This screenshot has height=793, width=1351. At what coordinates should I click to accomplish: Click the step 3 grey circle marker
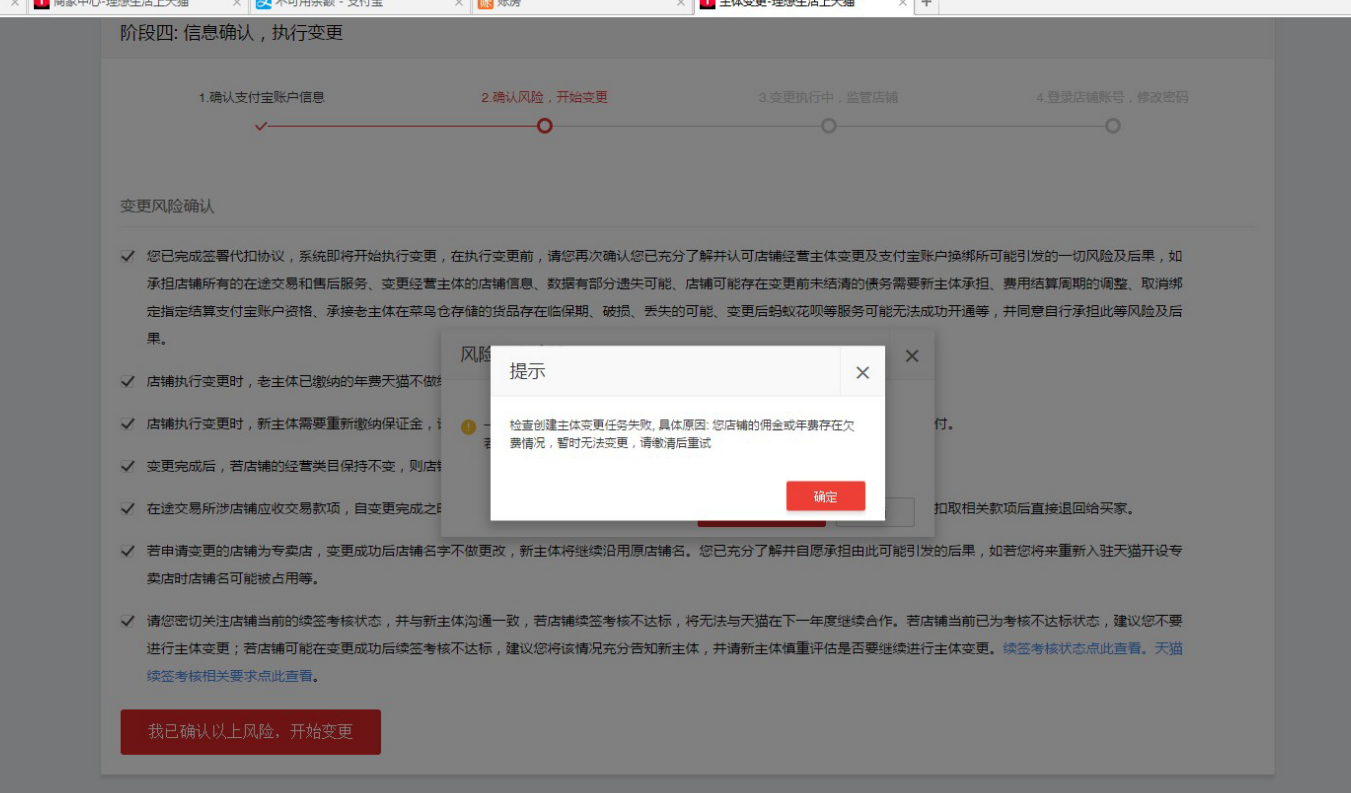point(829,126)
